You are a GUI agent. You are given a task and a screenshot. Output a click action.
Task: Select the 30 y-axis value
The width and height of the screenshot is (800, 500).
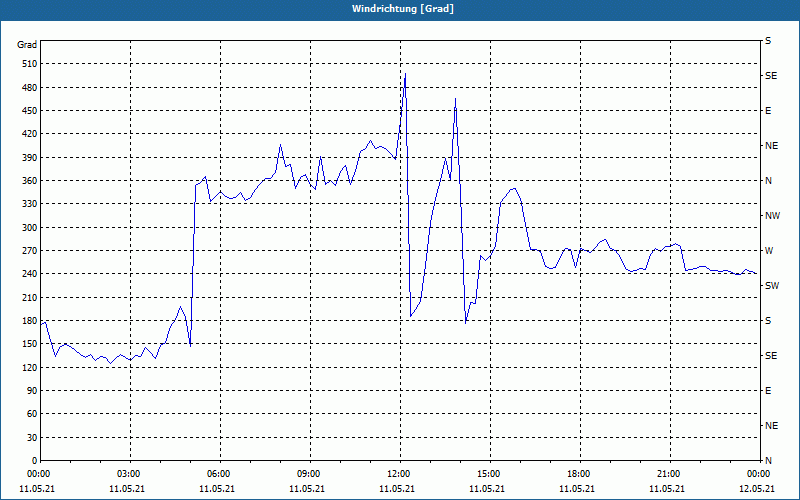point(31,437)
